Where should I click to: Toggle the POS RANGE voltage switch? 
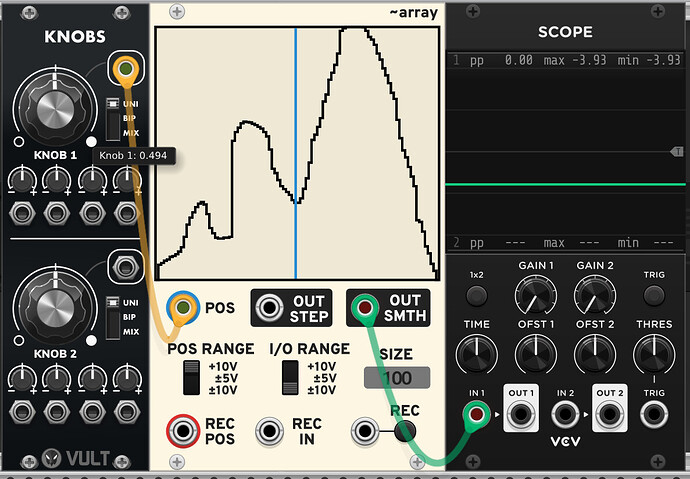pos(192,377)
